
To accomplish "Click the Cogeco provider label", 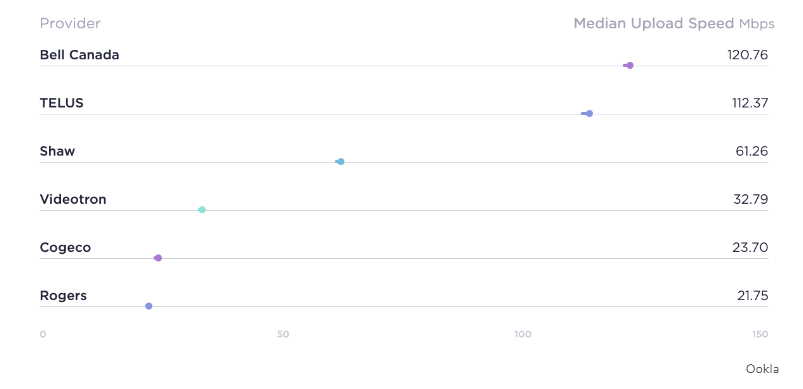I will (66, 247).
